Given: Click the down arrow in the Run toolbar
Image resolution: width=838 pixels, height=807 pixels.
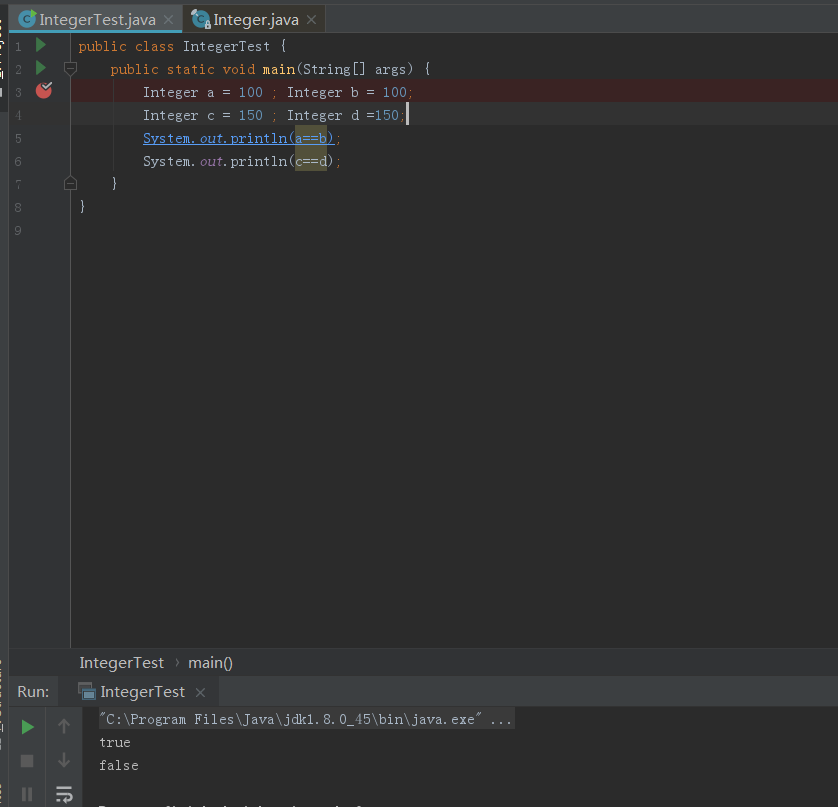Looking at the screenshot, I should (64, 760).
